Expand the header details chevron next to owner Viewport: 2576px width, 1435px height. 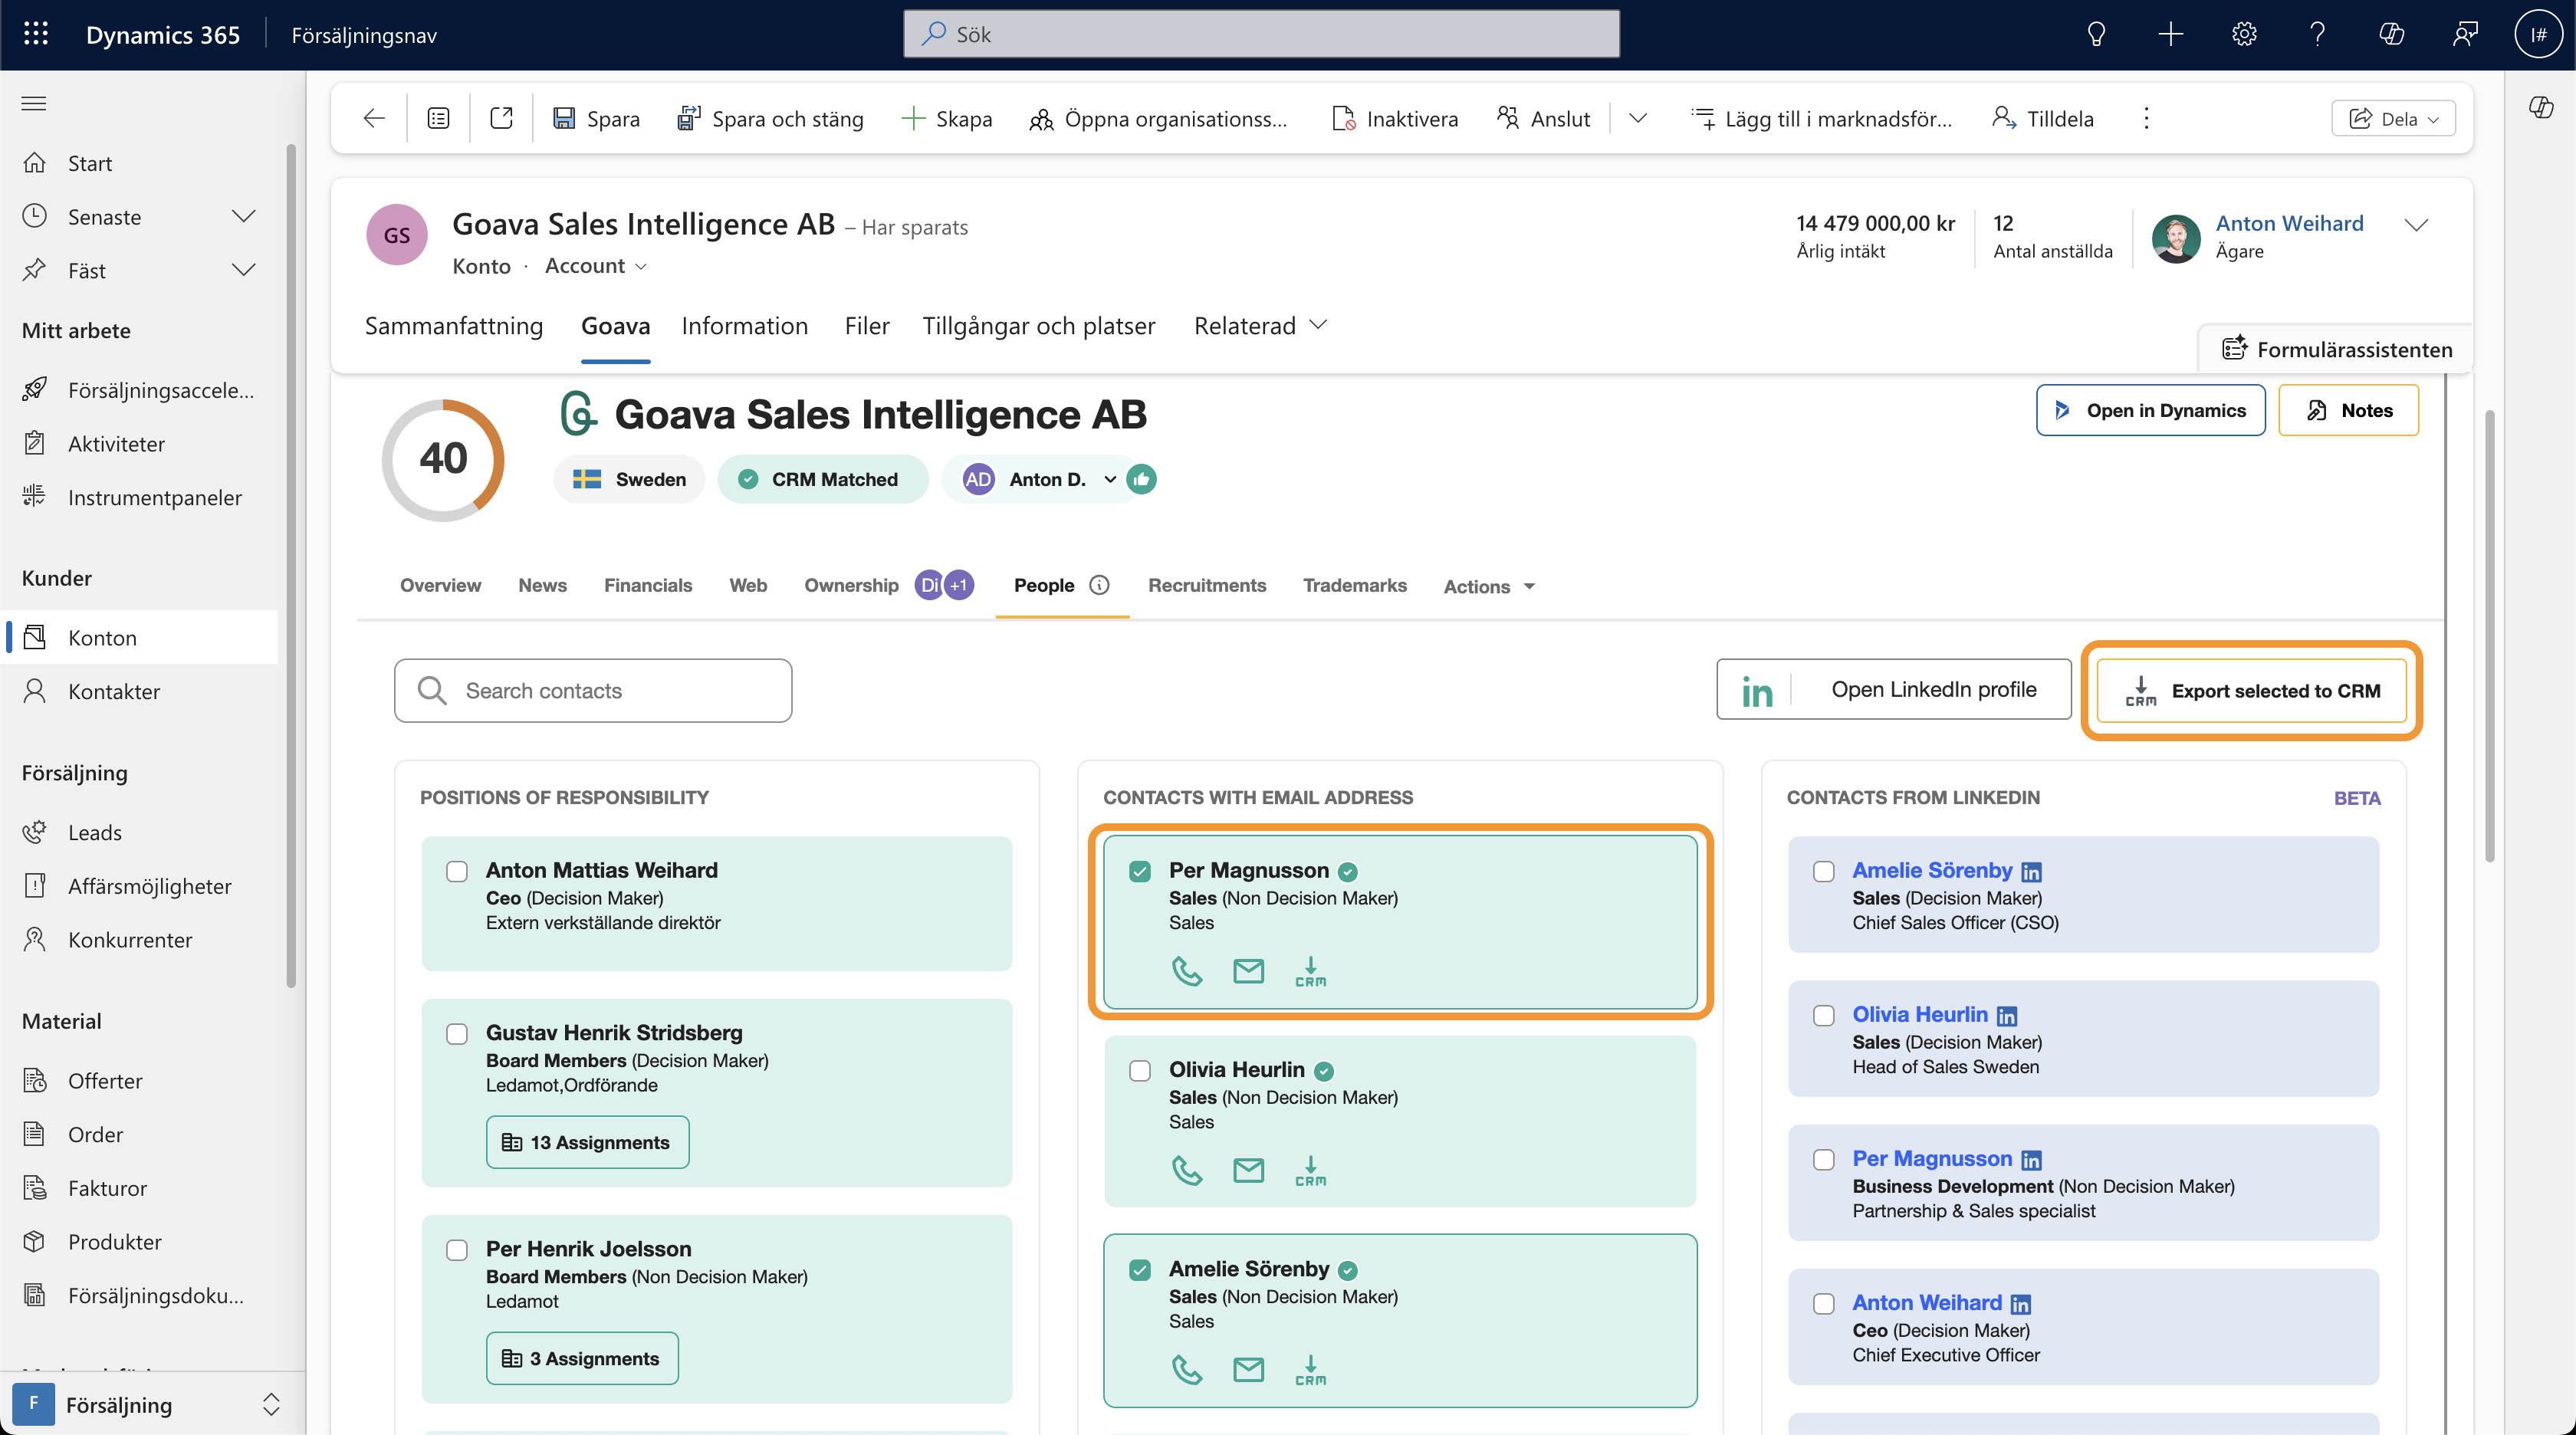point(2416,225)
